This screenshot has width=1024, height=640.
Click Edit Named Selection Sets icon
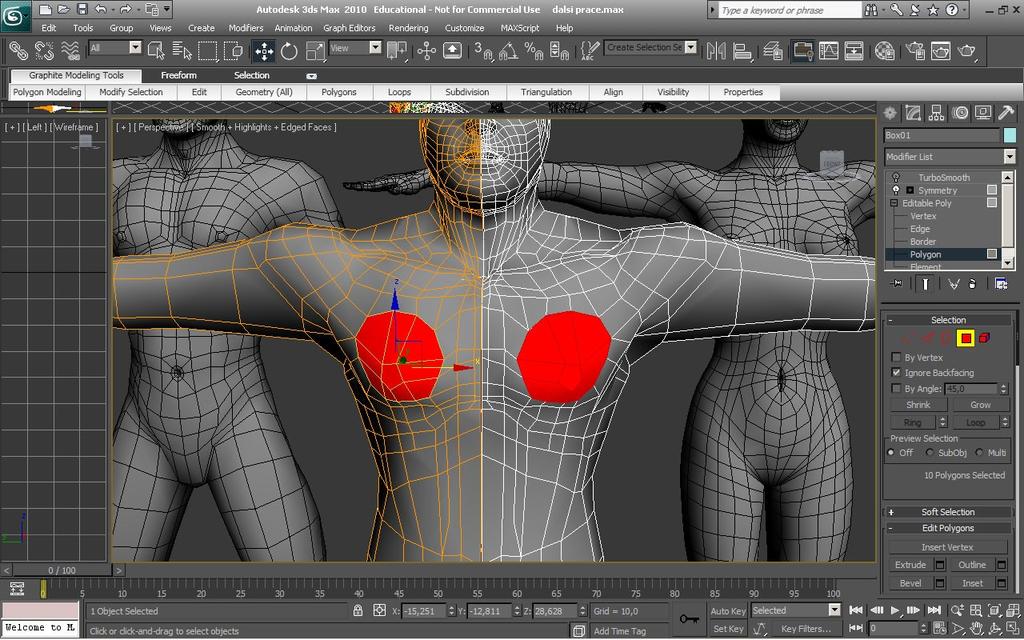click(590, 51)
